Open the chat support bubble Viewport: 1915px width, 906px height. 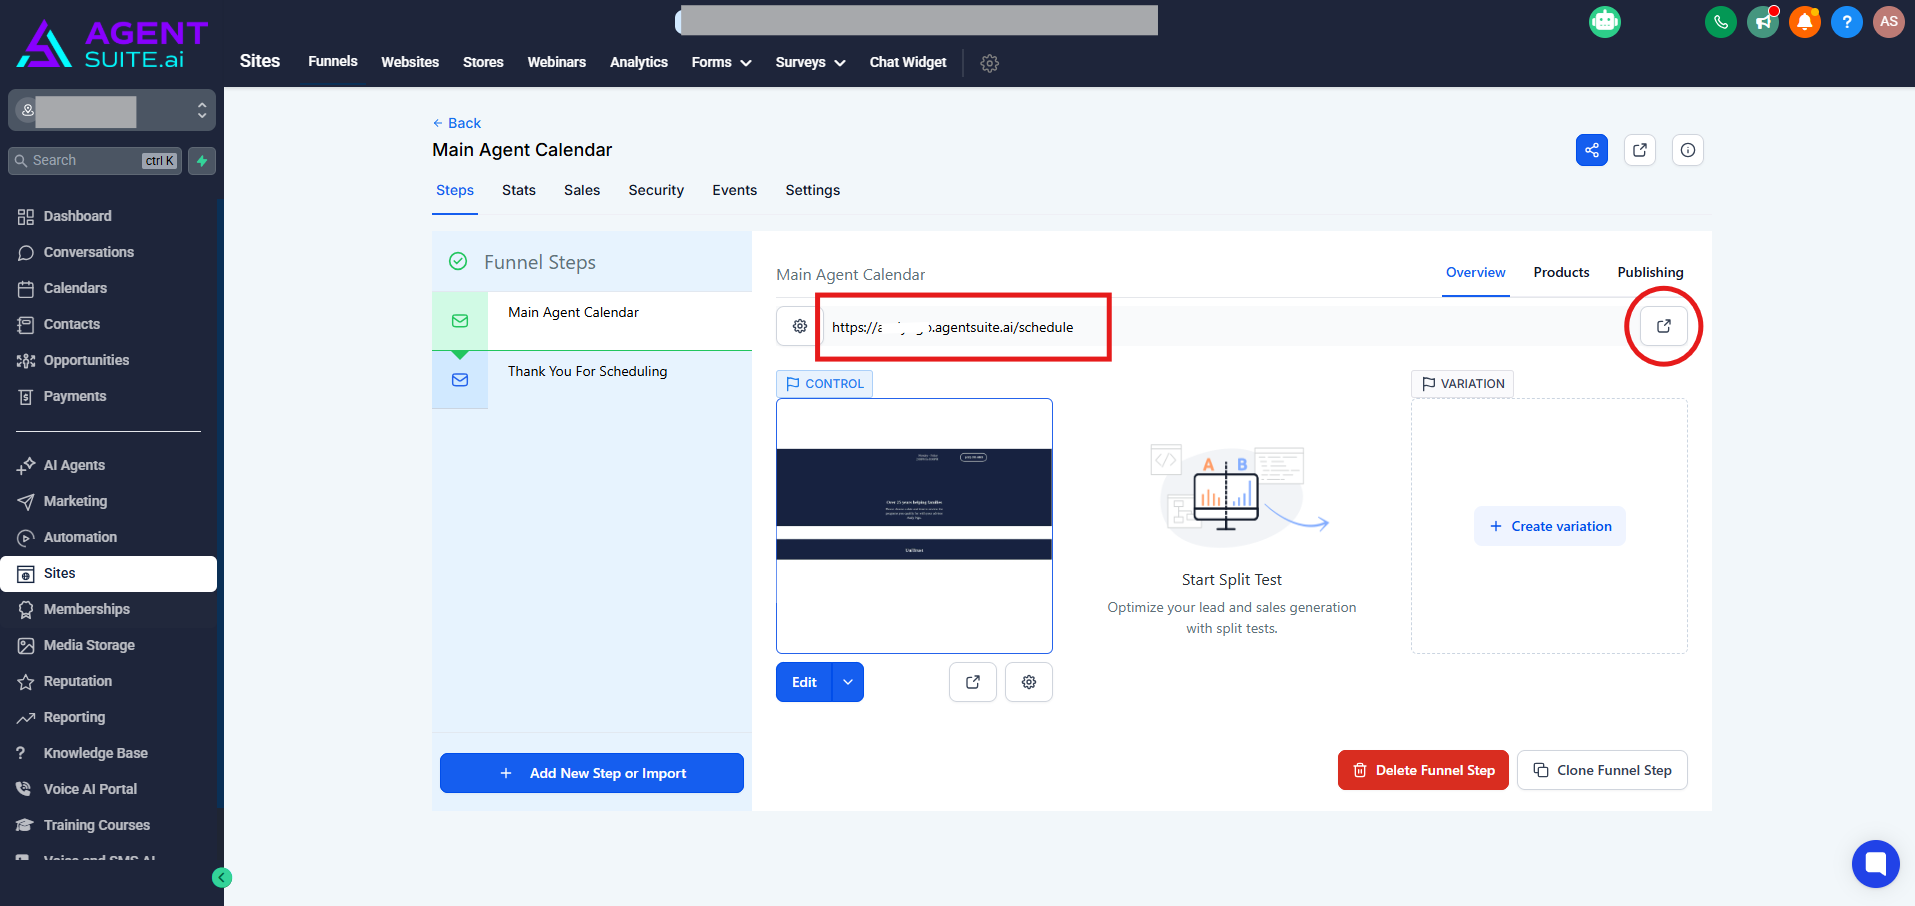tap(1876, 864)
